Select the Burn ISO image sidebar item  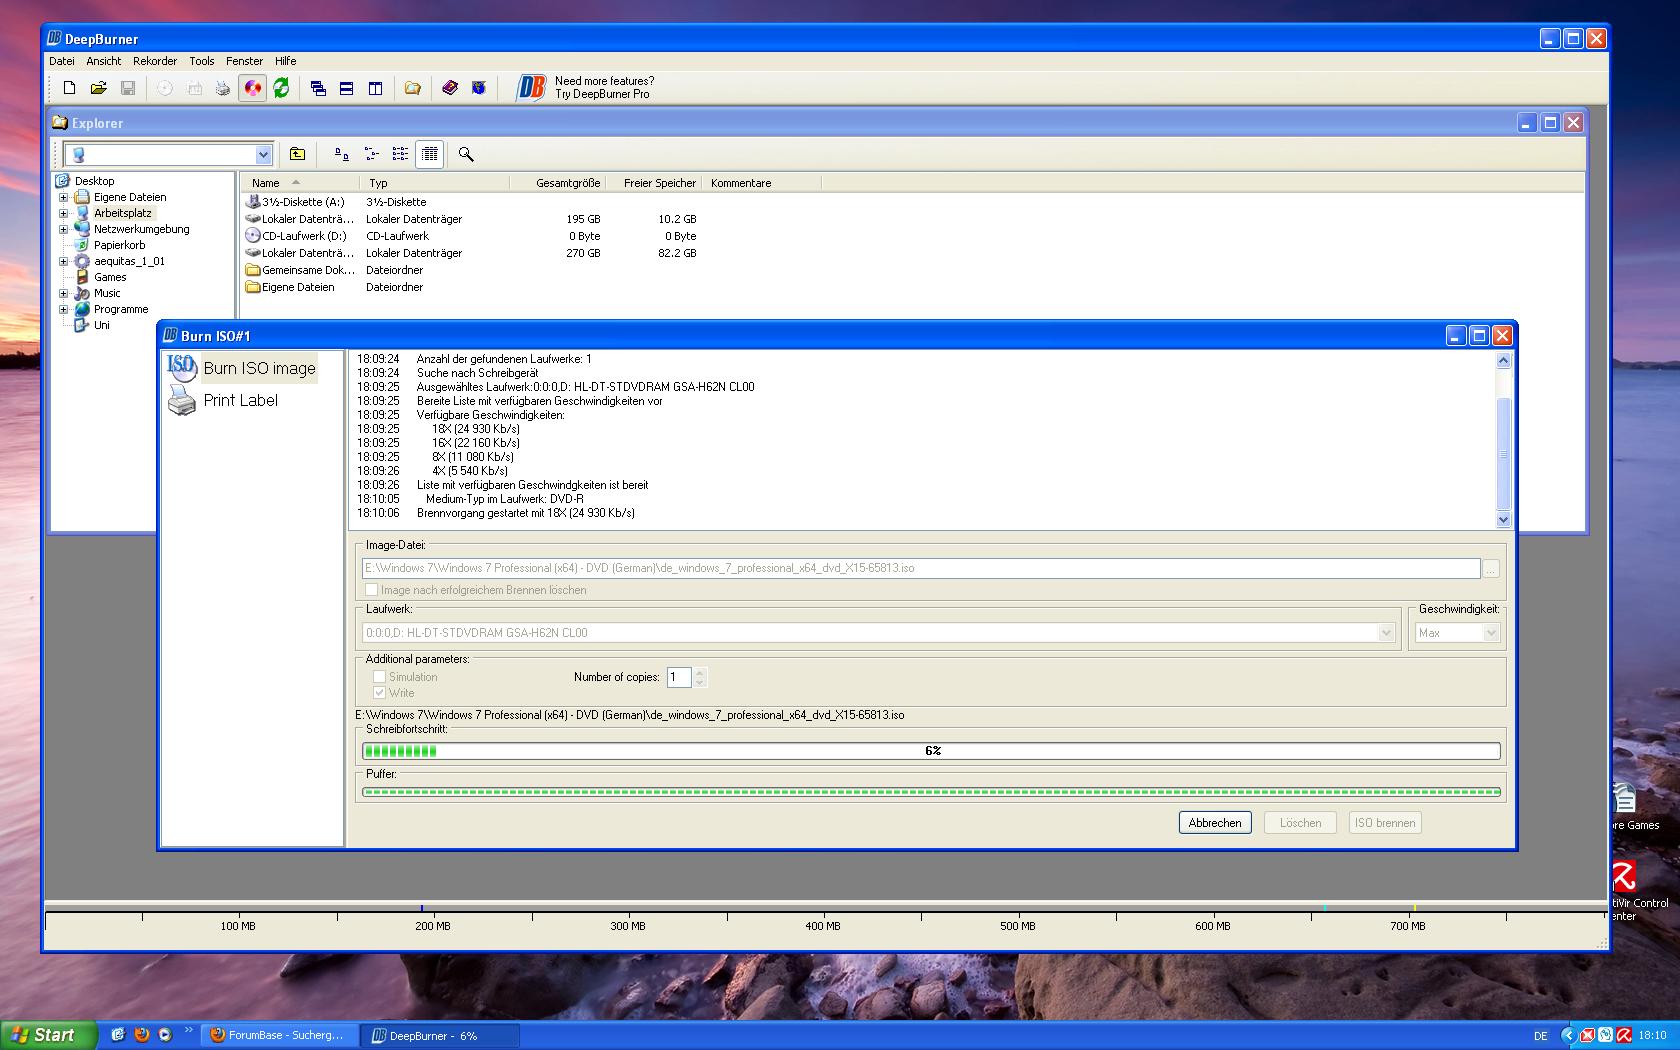click(241, 368)
